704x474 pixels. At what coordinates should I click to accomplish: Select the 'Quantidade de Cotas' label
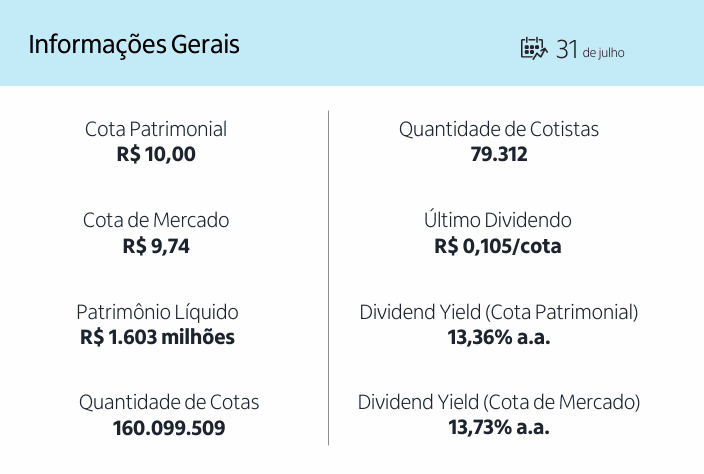click(169, 402)
